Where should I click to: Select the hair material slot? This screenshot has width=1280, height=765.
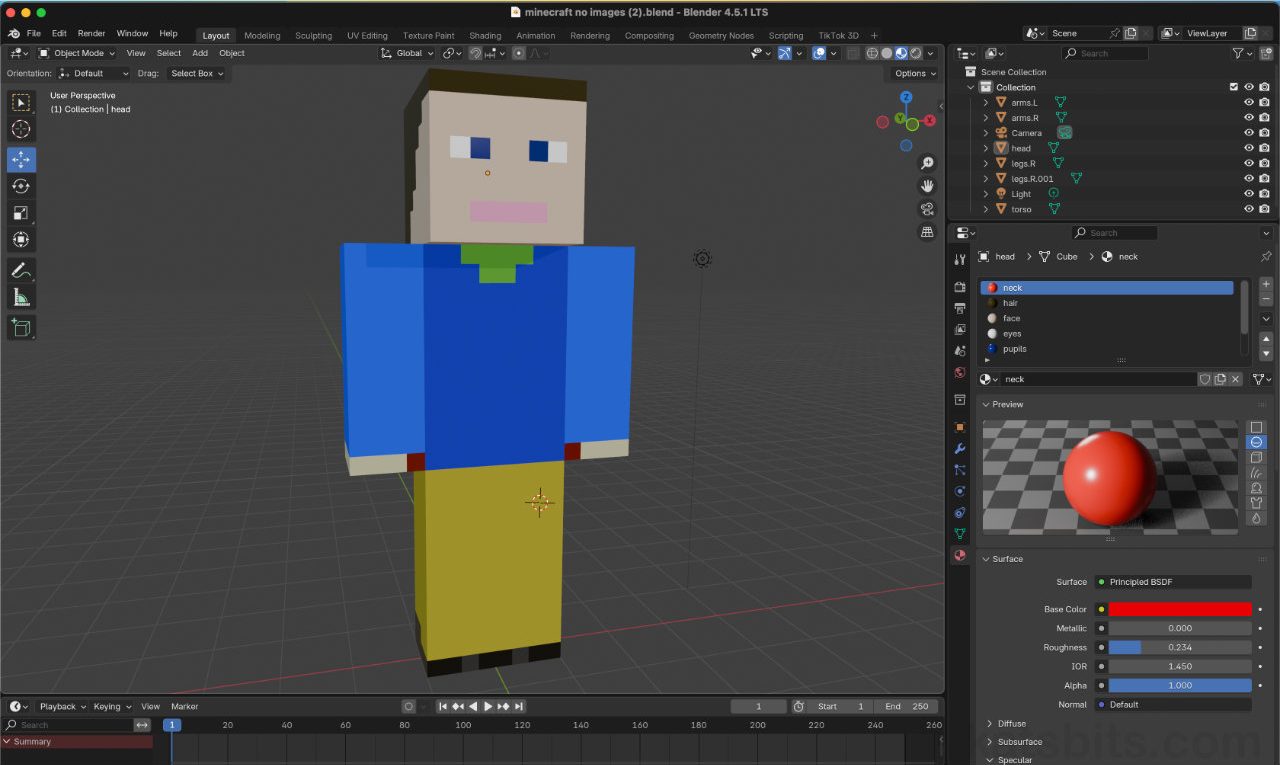coord(1011,303)
